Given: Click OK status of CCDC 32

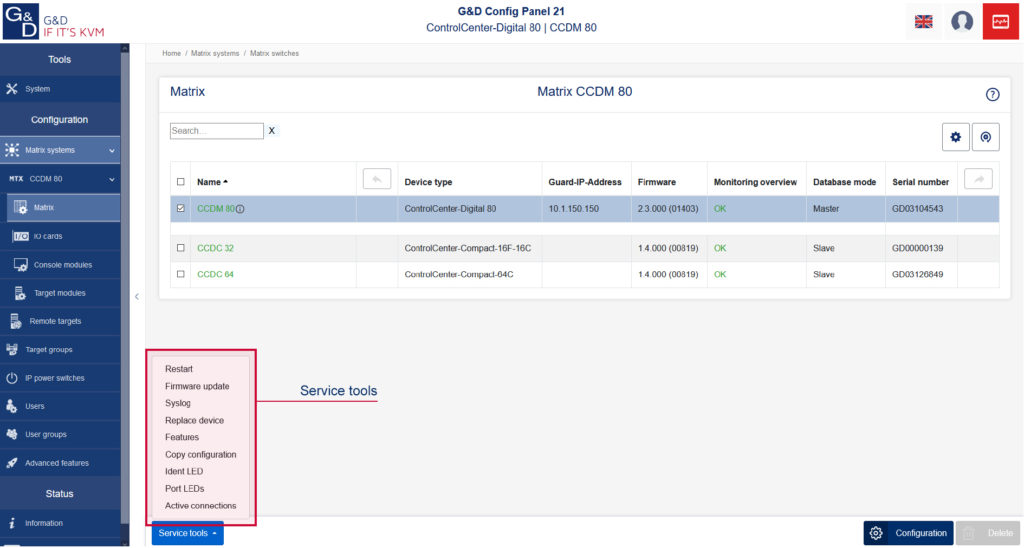Looking at the screenshot, I should click(x=720, y=248).
